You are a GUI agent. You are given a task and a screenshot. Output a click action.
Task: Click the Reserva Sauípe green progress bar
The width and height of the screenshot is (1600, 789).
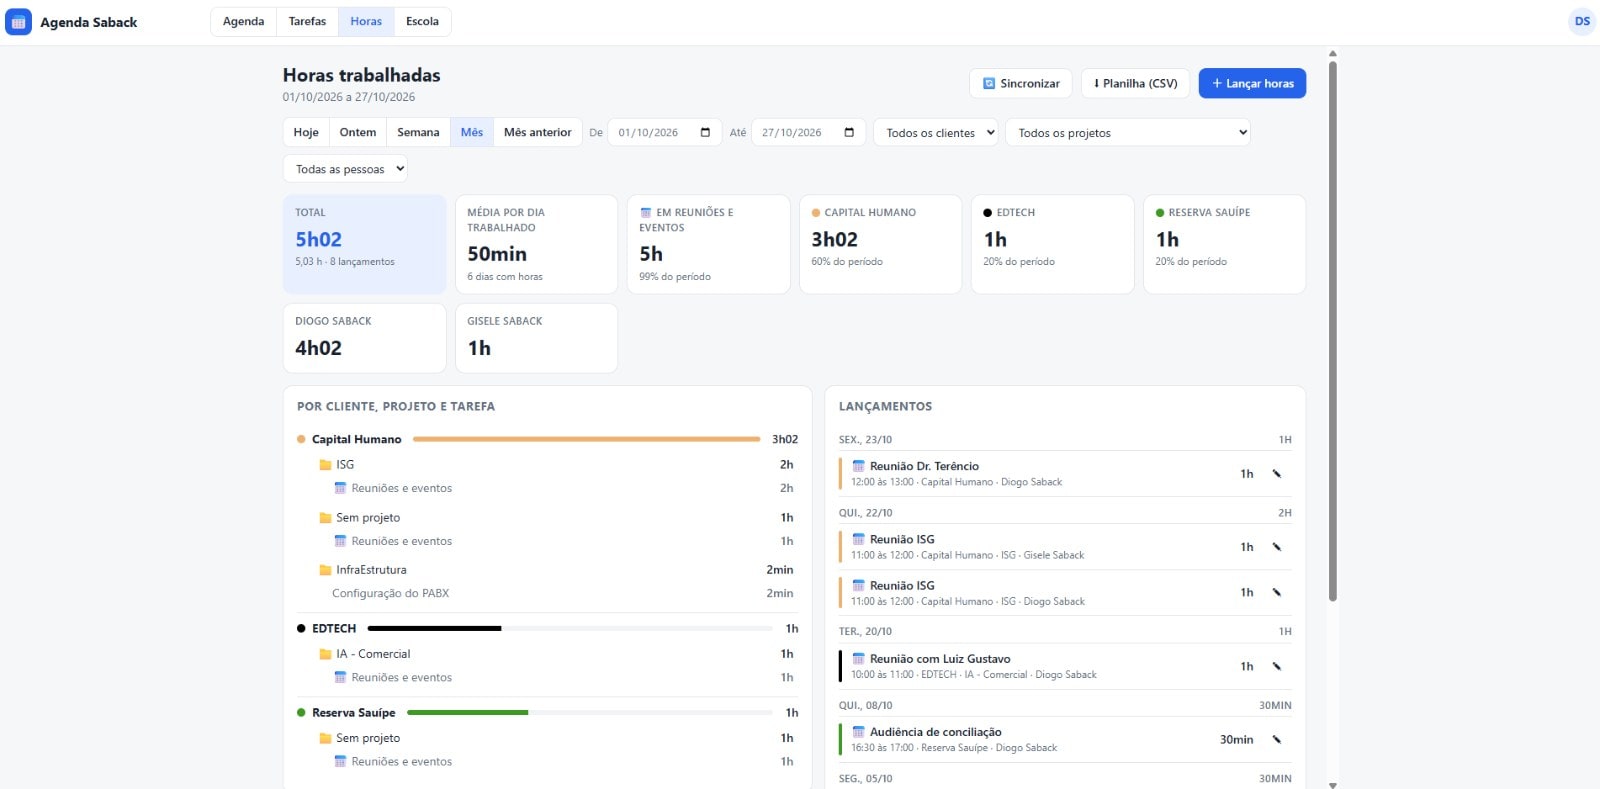[468, 712]
